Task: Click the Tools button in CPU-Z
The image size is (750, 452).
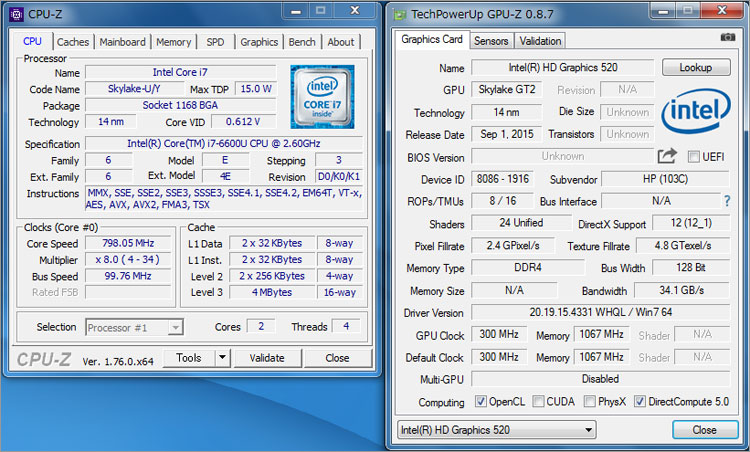Action: (x=189, y=358)
